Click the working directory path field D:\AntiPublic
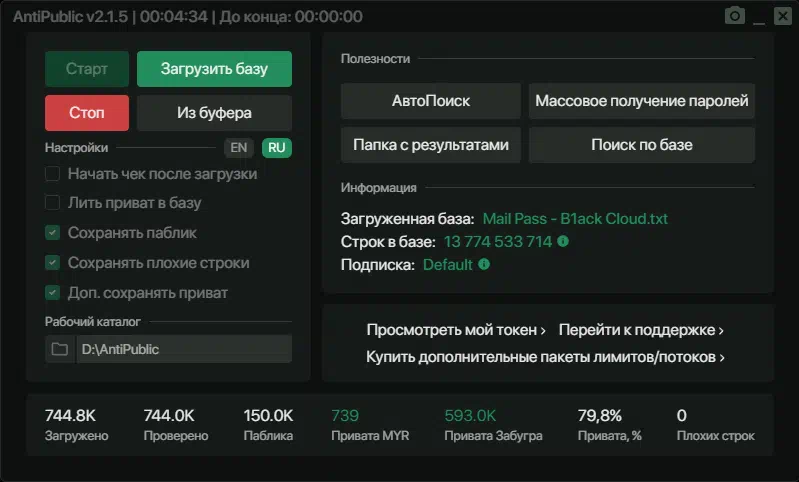Screen dimensions: 799x482 click(184, 349)
